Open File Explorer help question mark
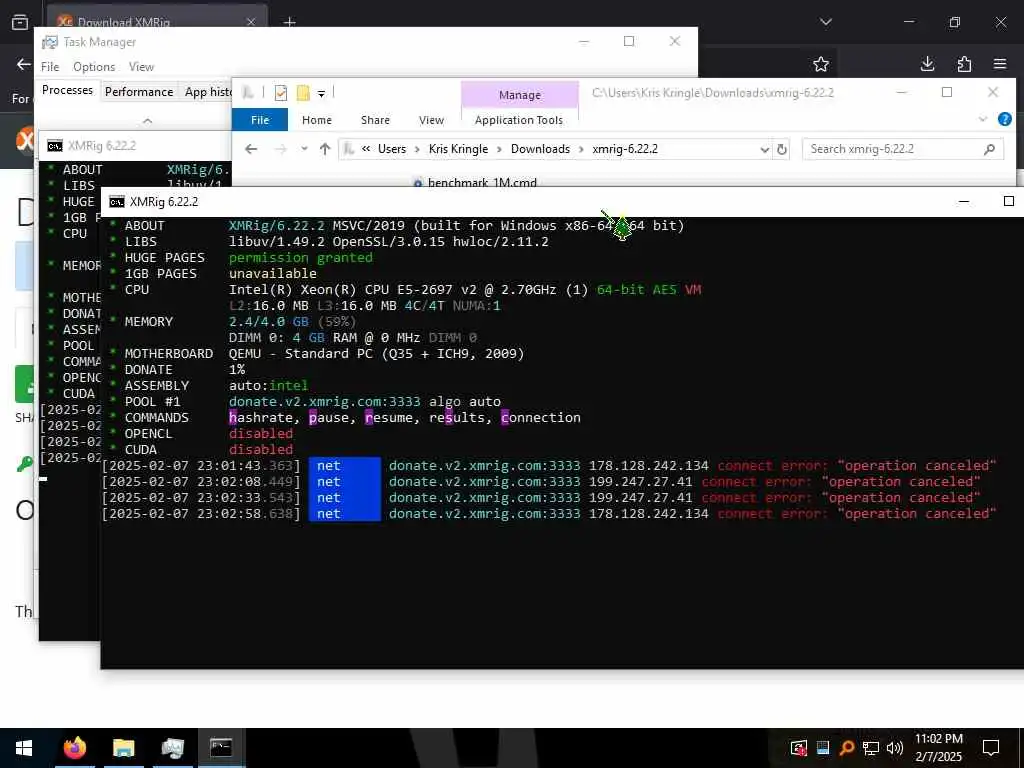1024x768 pixels. click(x=1004, y=119)
